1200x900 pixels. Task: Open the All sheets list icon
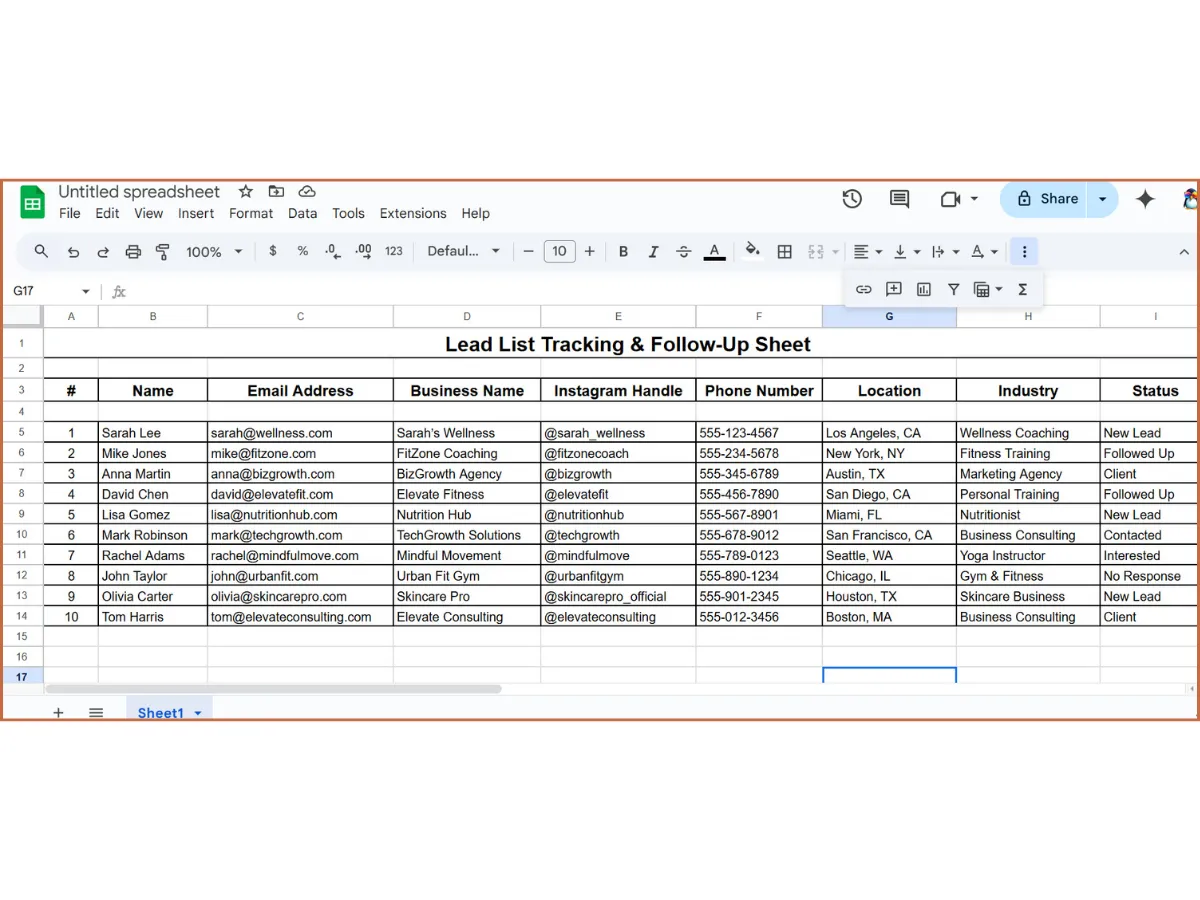(96, 712)
